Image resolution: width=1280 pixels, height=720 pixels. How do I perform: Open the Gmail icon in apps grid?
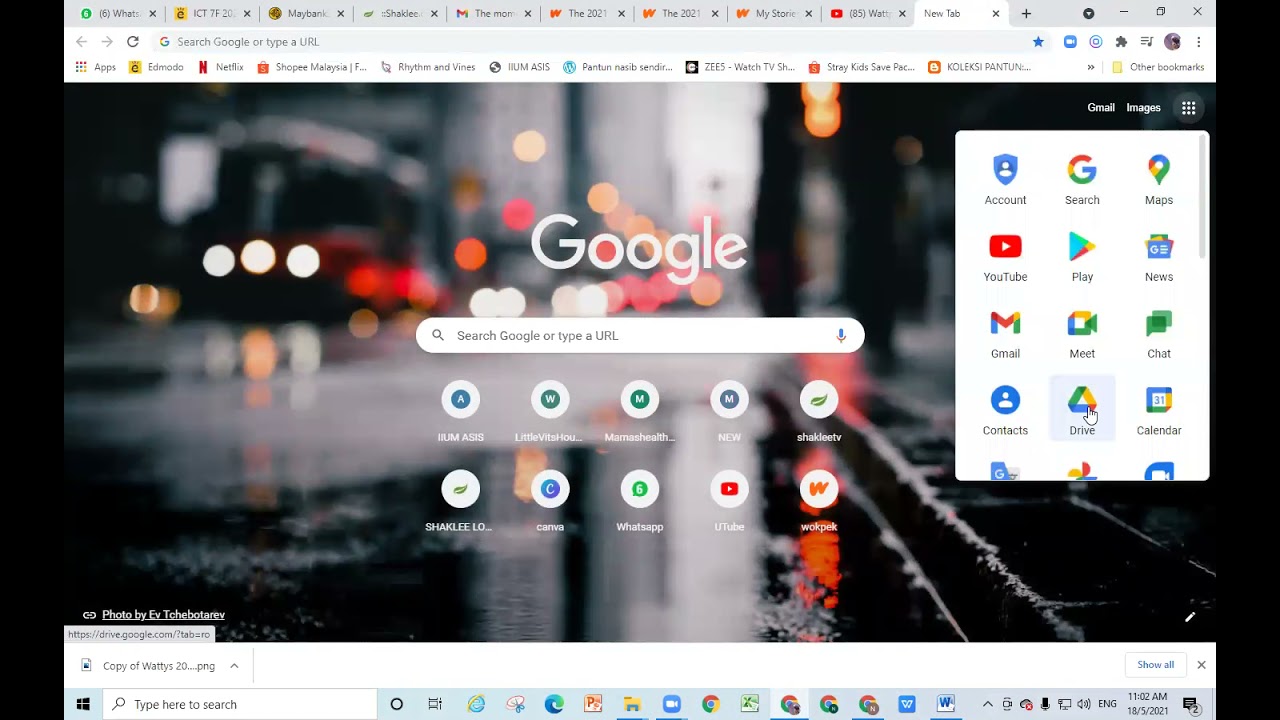1005,334
